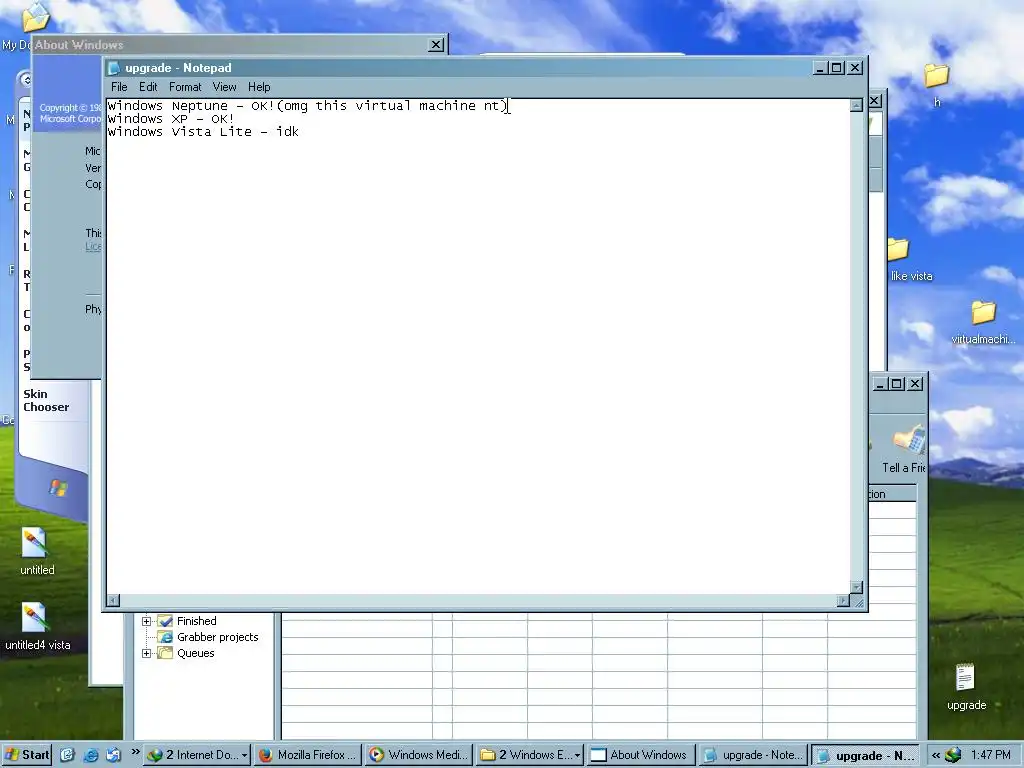Click the globe system tray icon
The image size is (1024, 768).
click(953, 755)
